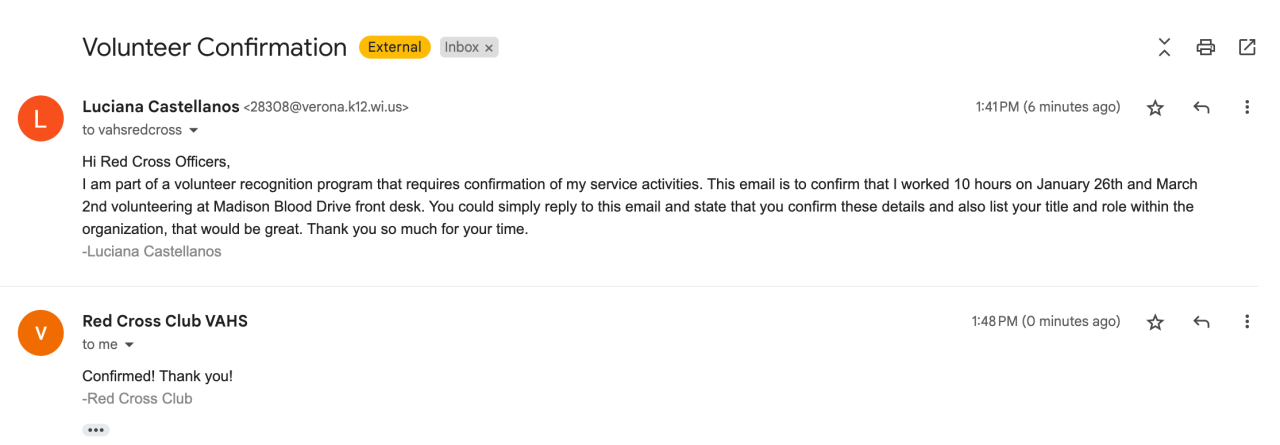The height and width of the screenshot is (445, 1280).
Task: Show trimmed content with the ellipsis button
Action: (96, 430)
